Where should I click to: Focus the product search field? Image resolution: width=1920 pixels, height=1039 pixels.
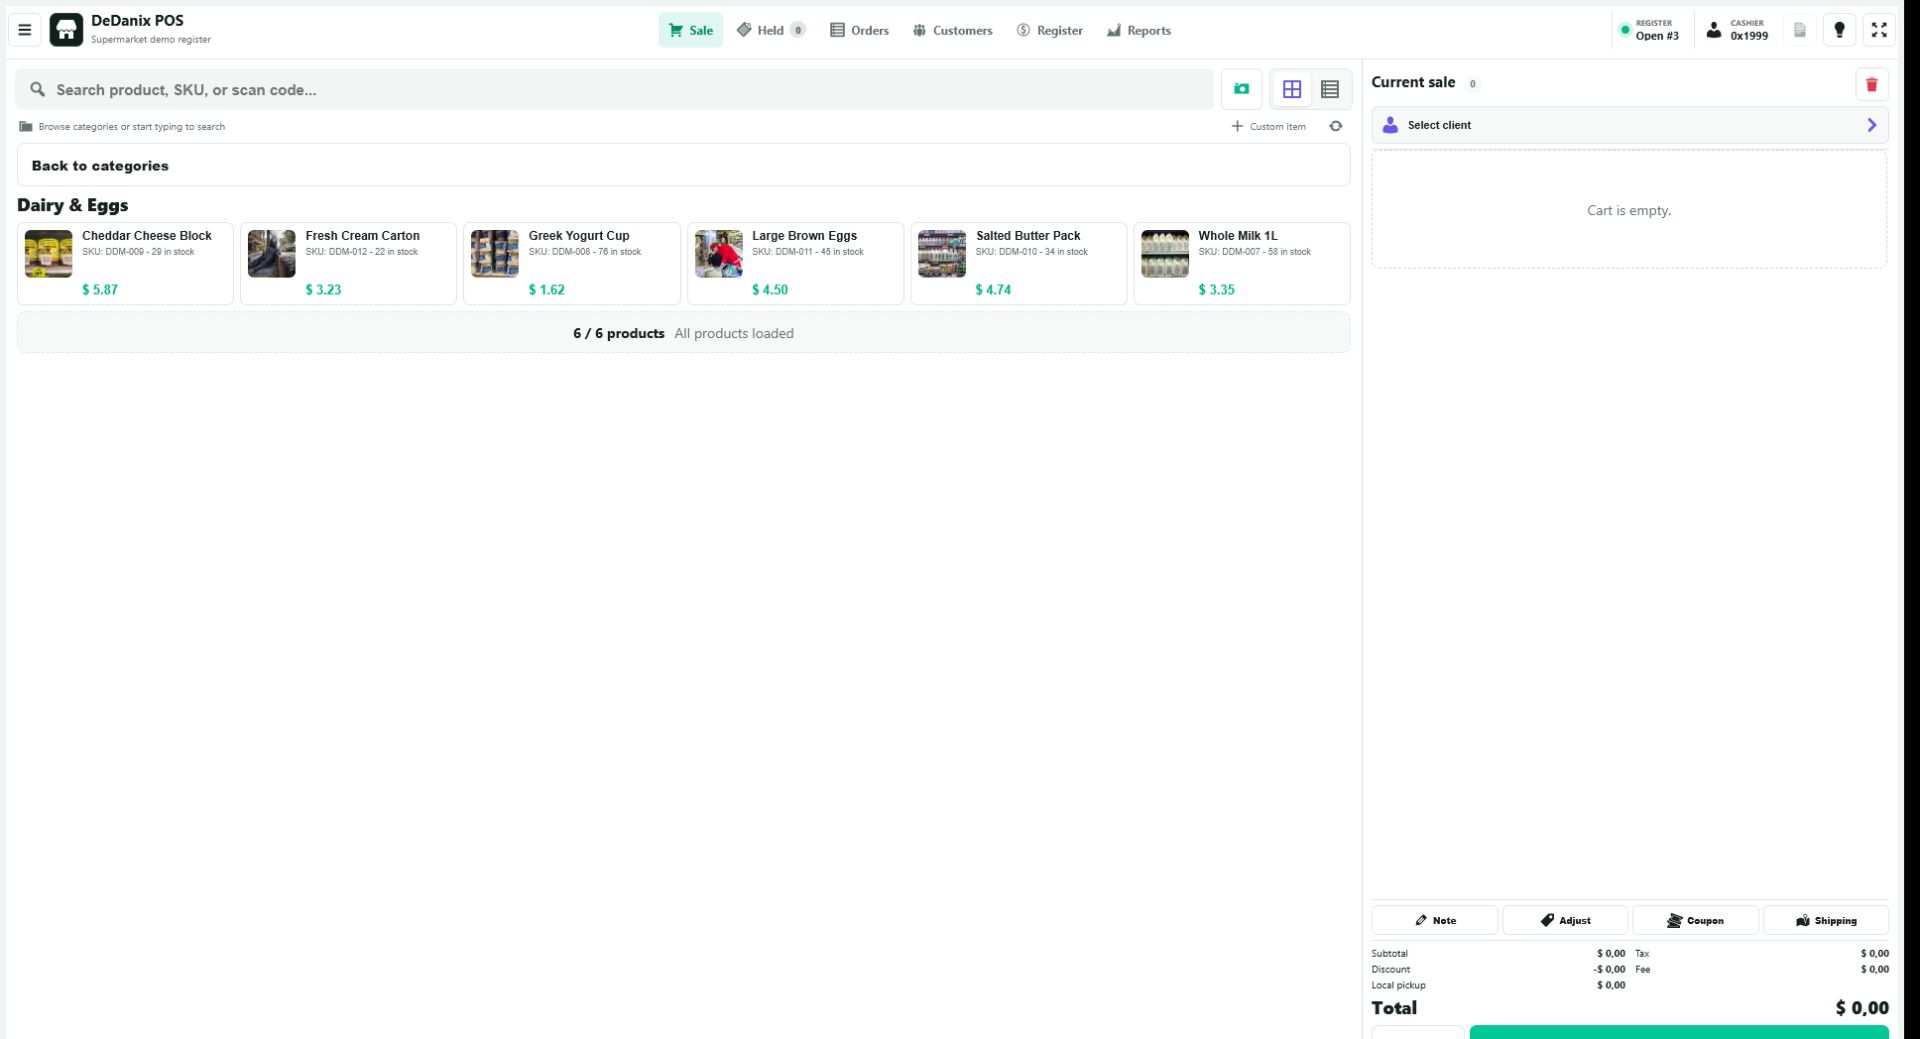(x=614, y=89)
